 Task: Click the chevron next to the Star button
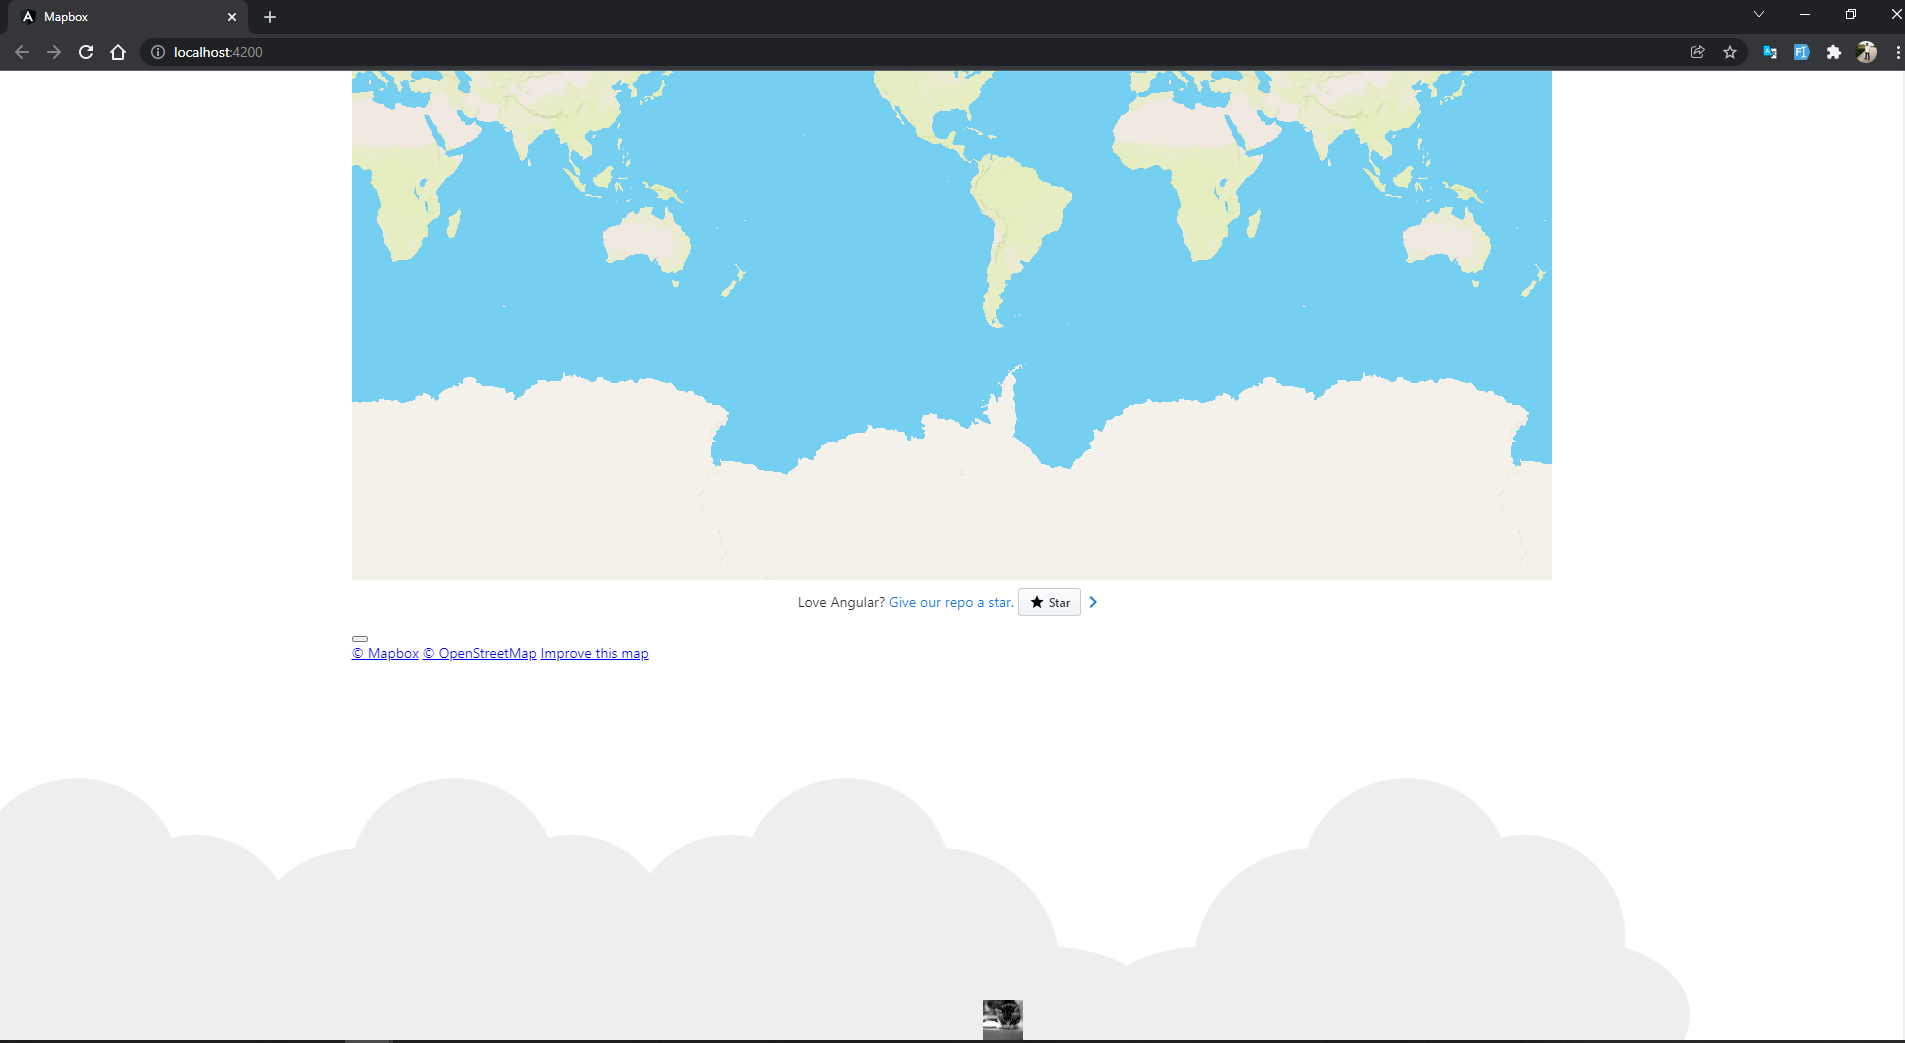1093,602
